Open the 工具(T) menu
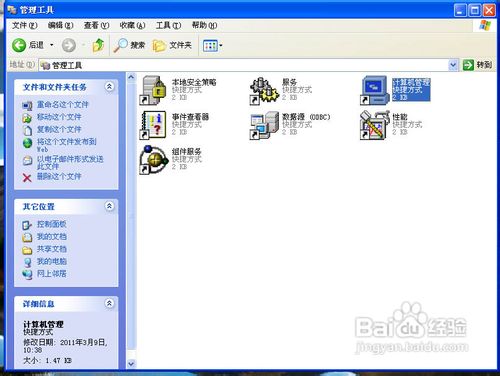 pos(168,25)
